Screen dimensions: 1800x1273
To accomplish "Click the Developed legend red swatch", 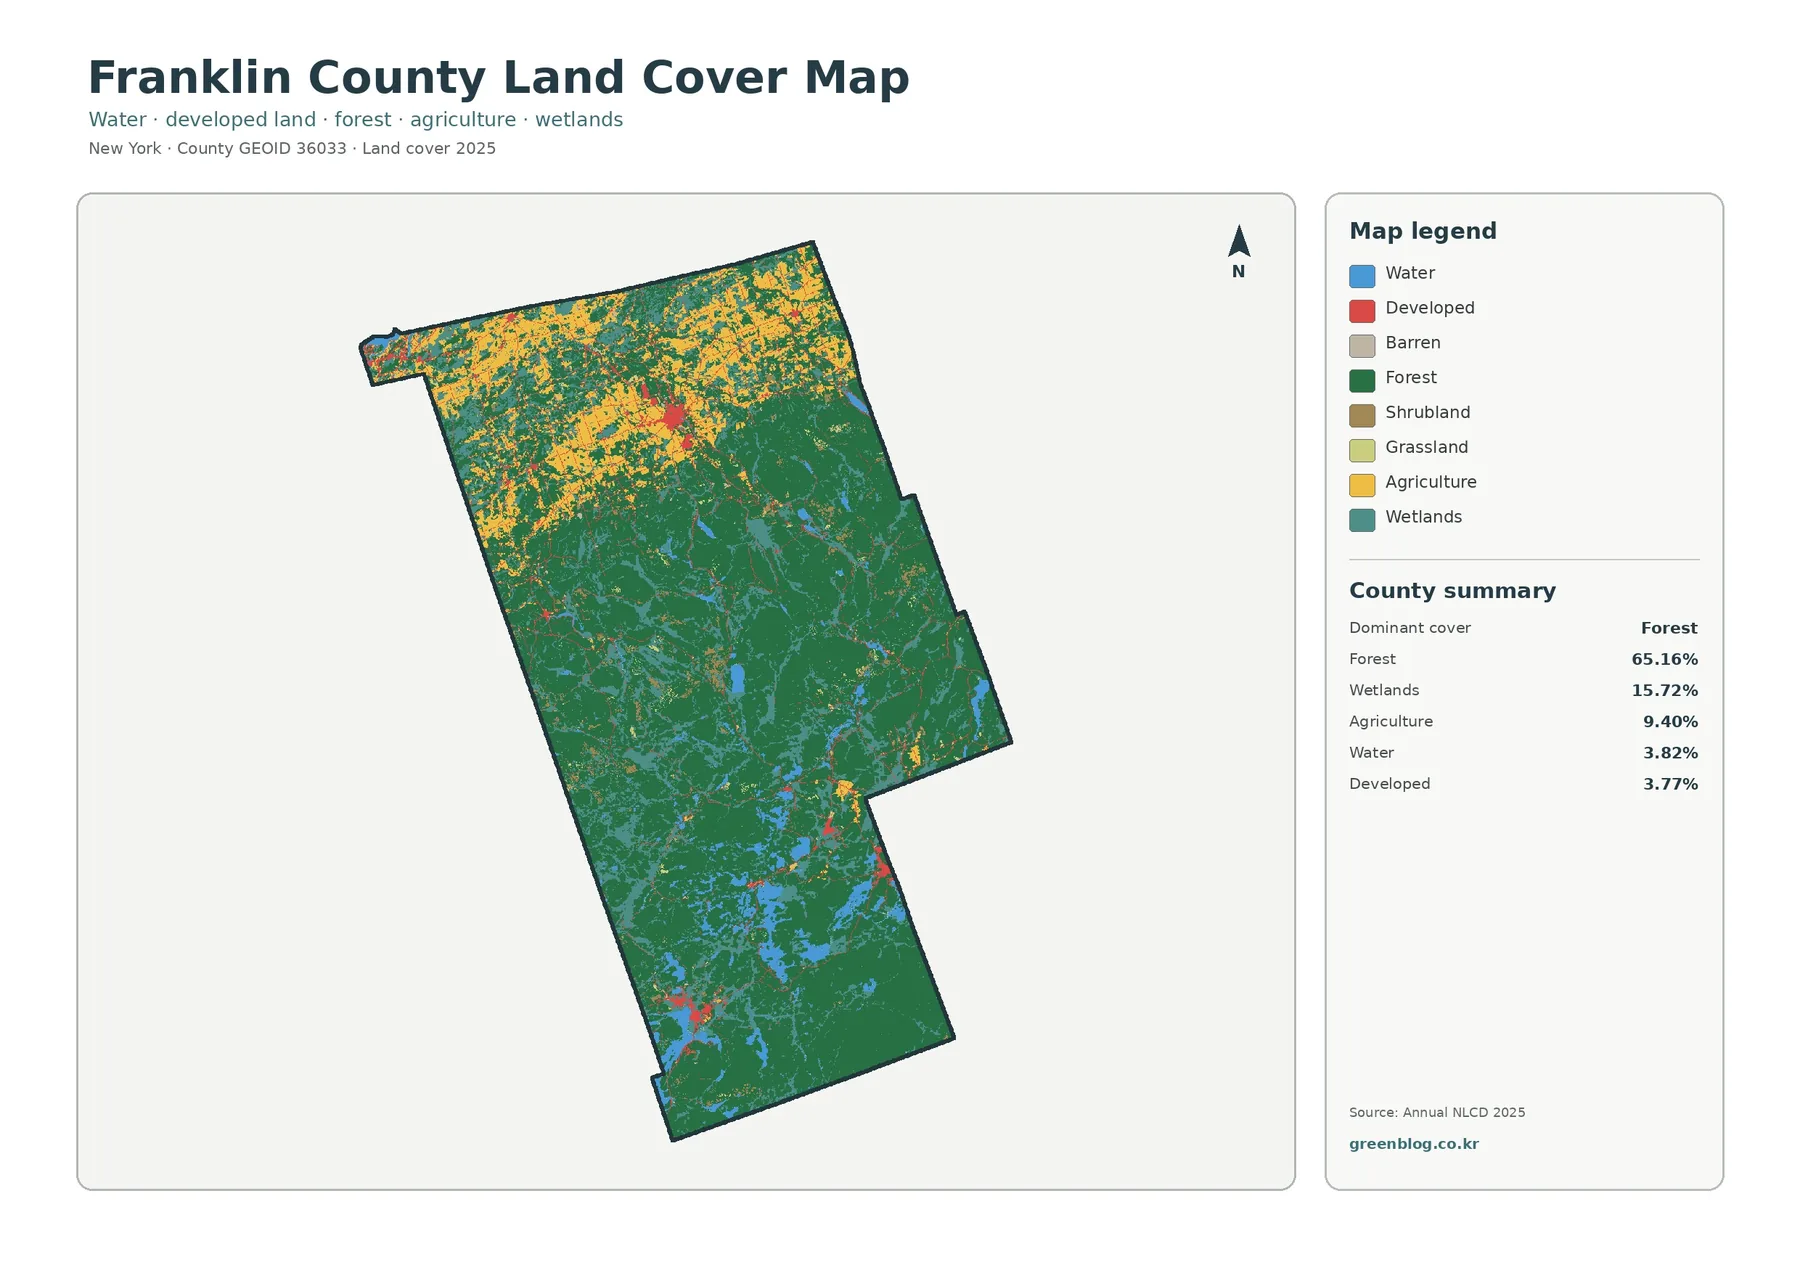I will tap(1362, 311).
